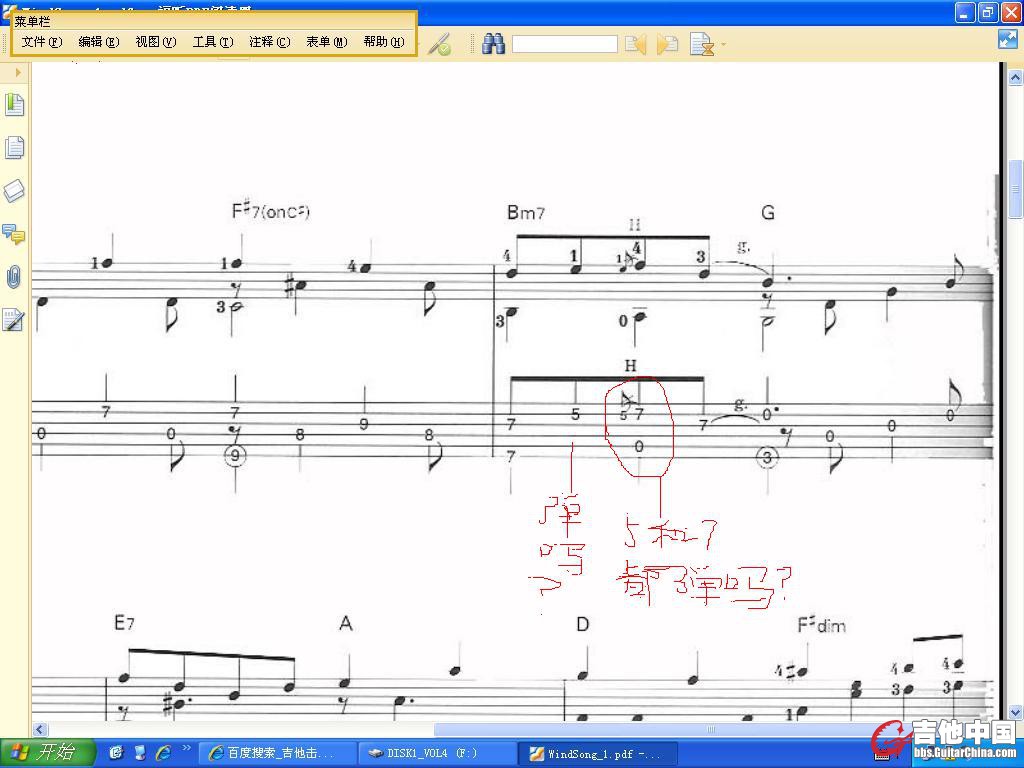1024x768 pixels.
Task: Click the D chord label
Action: pos(583,624)
